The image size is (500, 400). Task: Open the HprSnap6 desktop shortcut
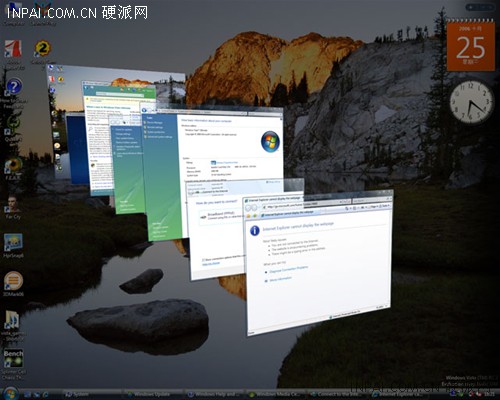(13, 245)
